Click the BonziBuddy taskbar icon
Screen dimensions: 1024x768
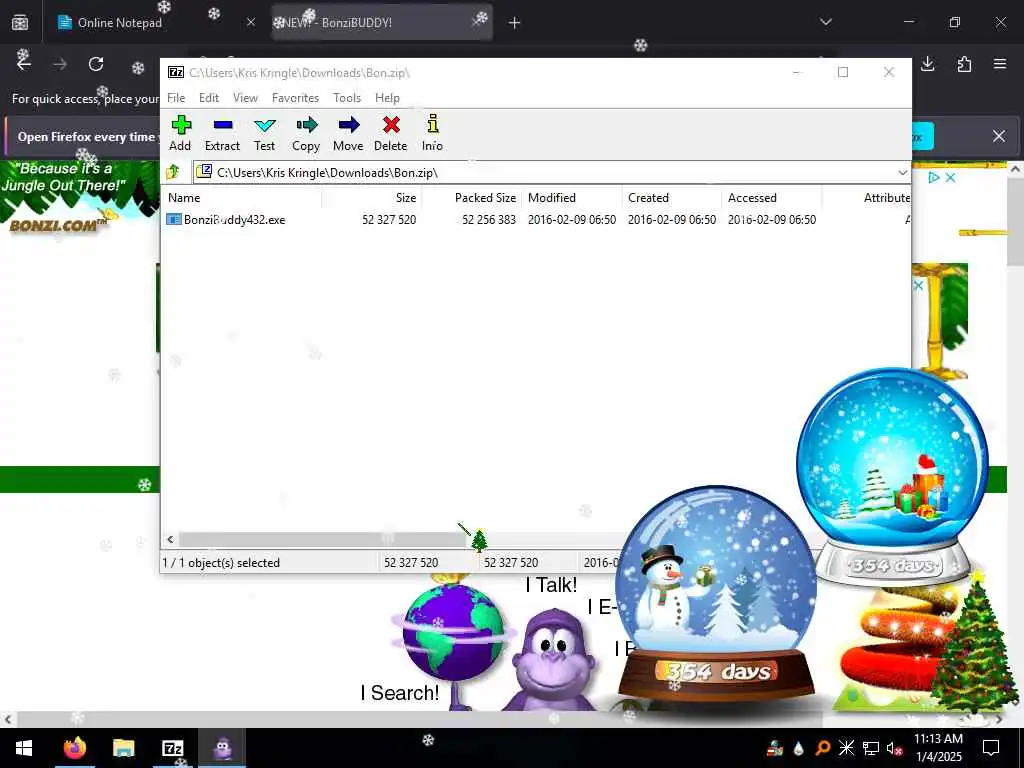coord(223,748)
